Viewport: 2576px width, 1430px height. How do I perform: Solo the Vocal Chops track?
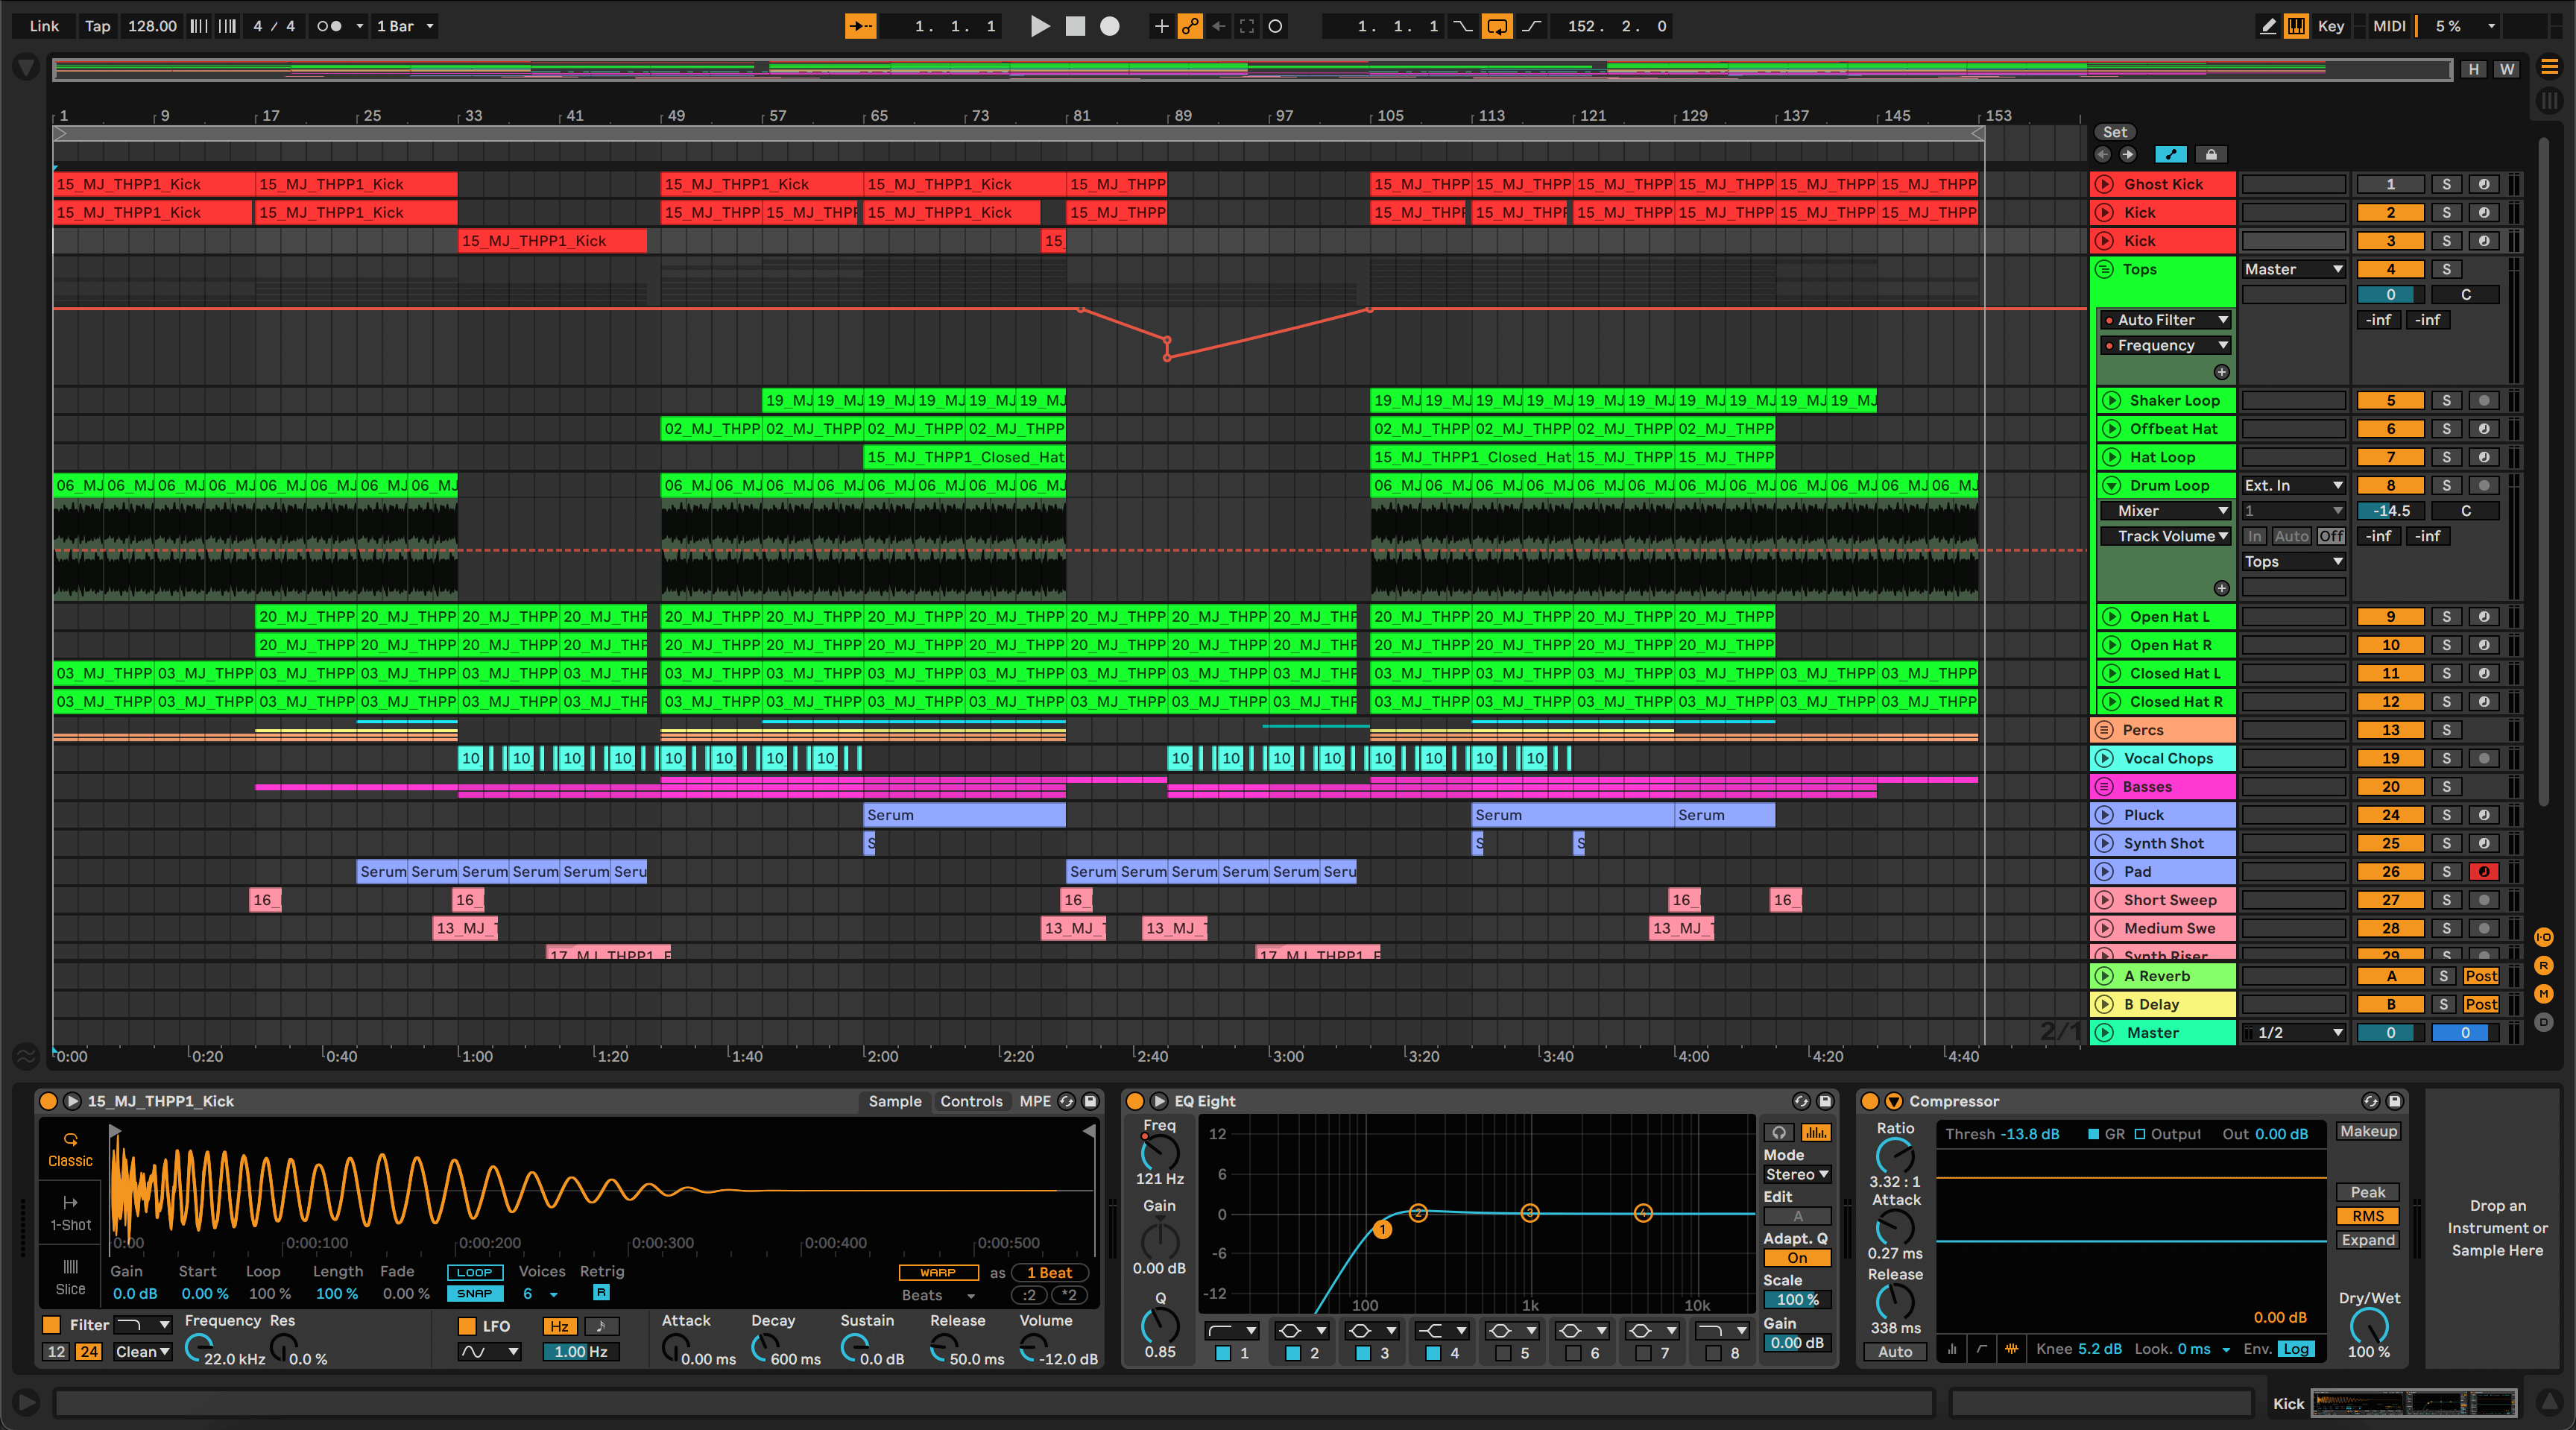tap(2446, 758)
